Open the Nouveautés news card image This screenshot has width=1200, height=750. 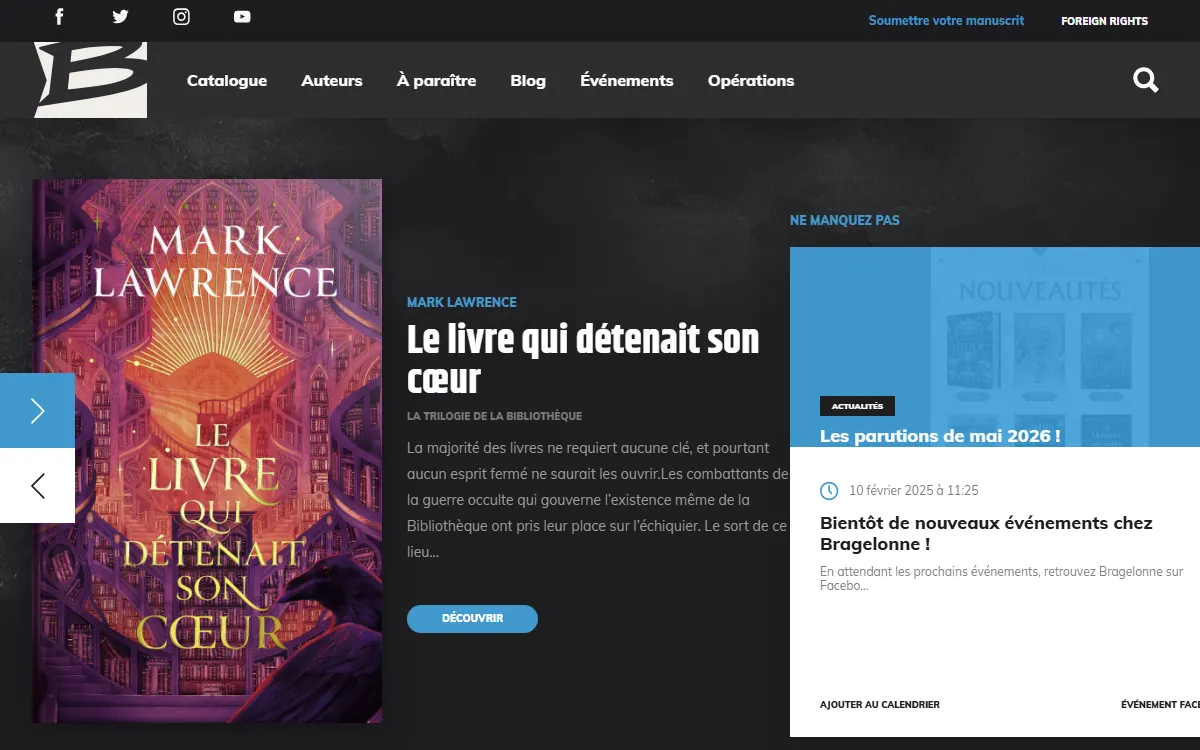coord(995,347)
